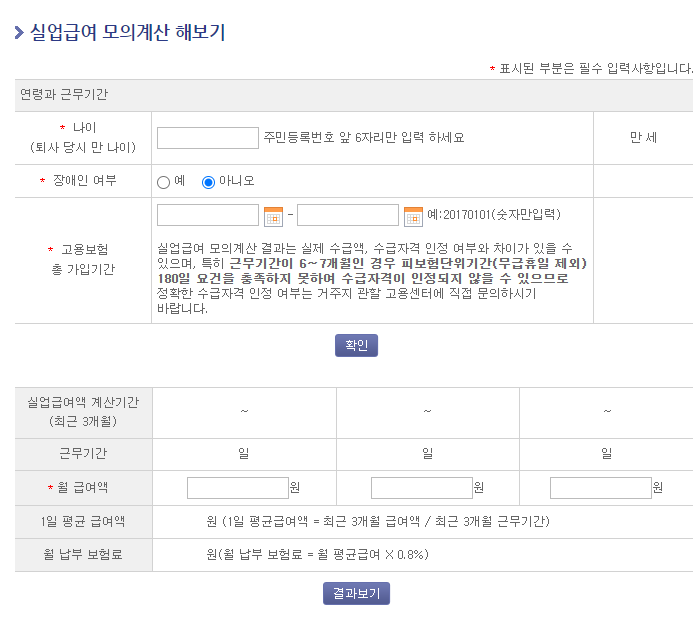The width and height of the screenshot is (693, 619).
Task: Click the 예:20170101(숫자만입력) example text
Action: coord(494,215)
